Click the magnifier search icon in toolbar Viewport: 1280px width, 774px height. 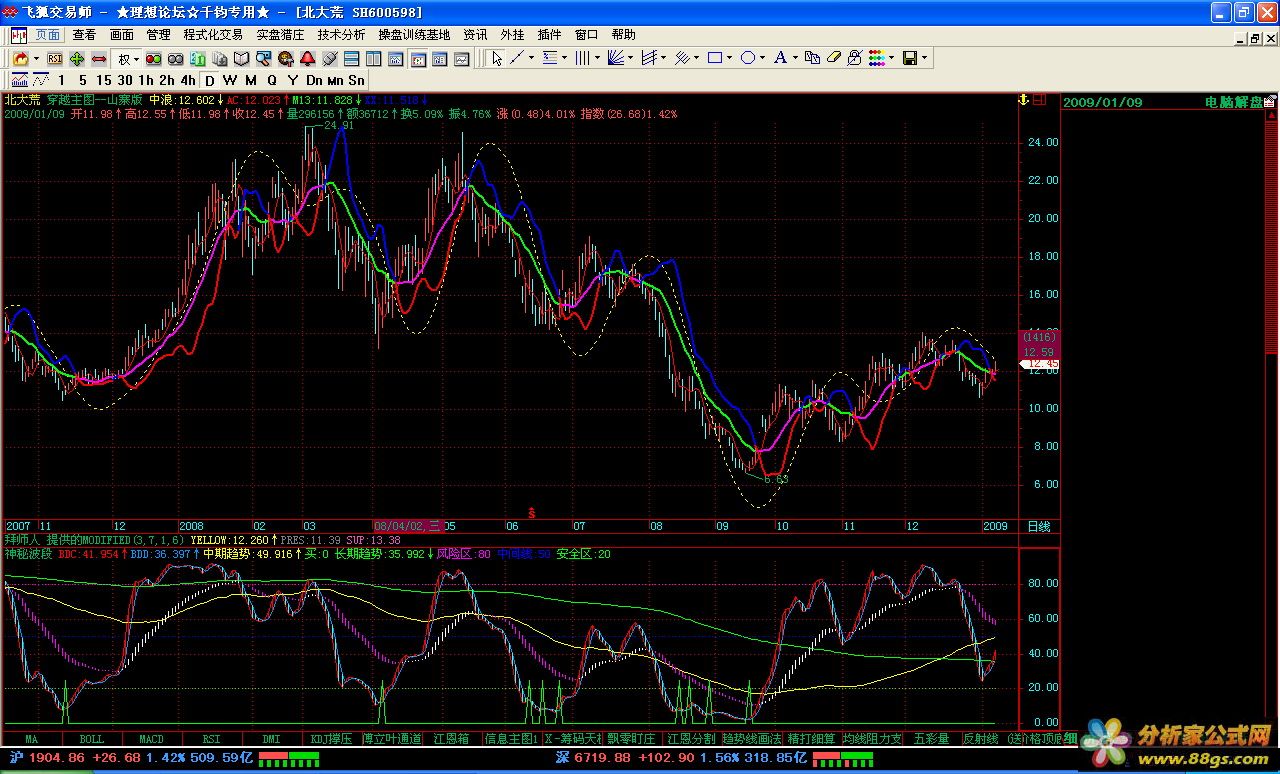pyautogui.click(x=263, y=59)
